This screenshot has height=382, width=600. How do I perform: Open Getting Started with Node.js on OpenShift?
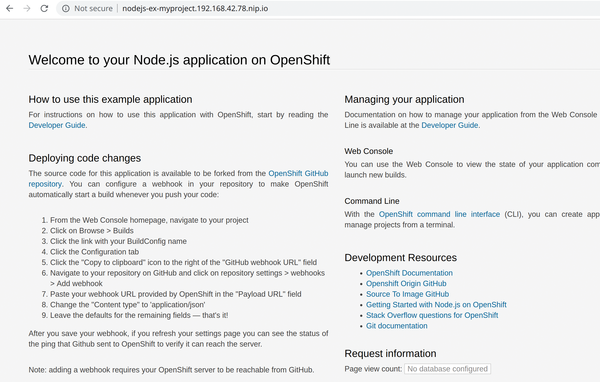coord(436,305)
